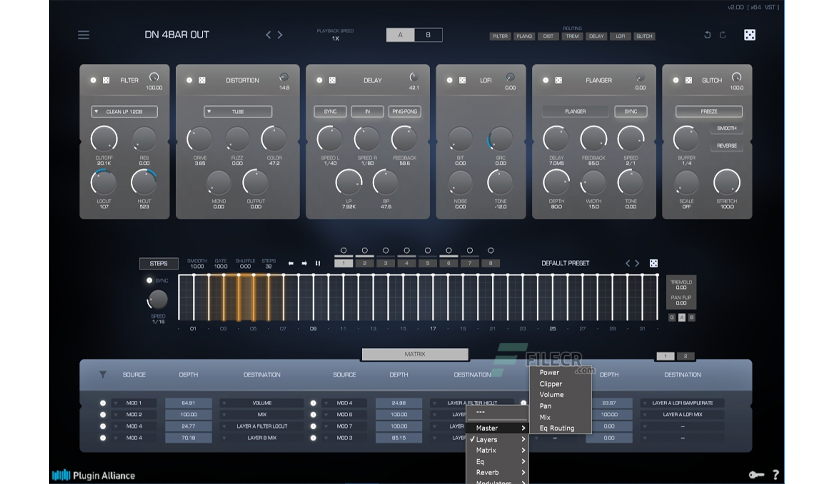Switch to layer B button
This screenshot has height=484, width=836.
pos(428,35)
